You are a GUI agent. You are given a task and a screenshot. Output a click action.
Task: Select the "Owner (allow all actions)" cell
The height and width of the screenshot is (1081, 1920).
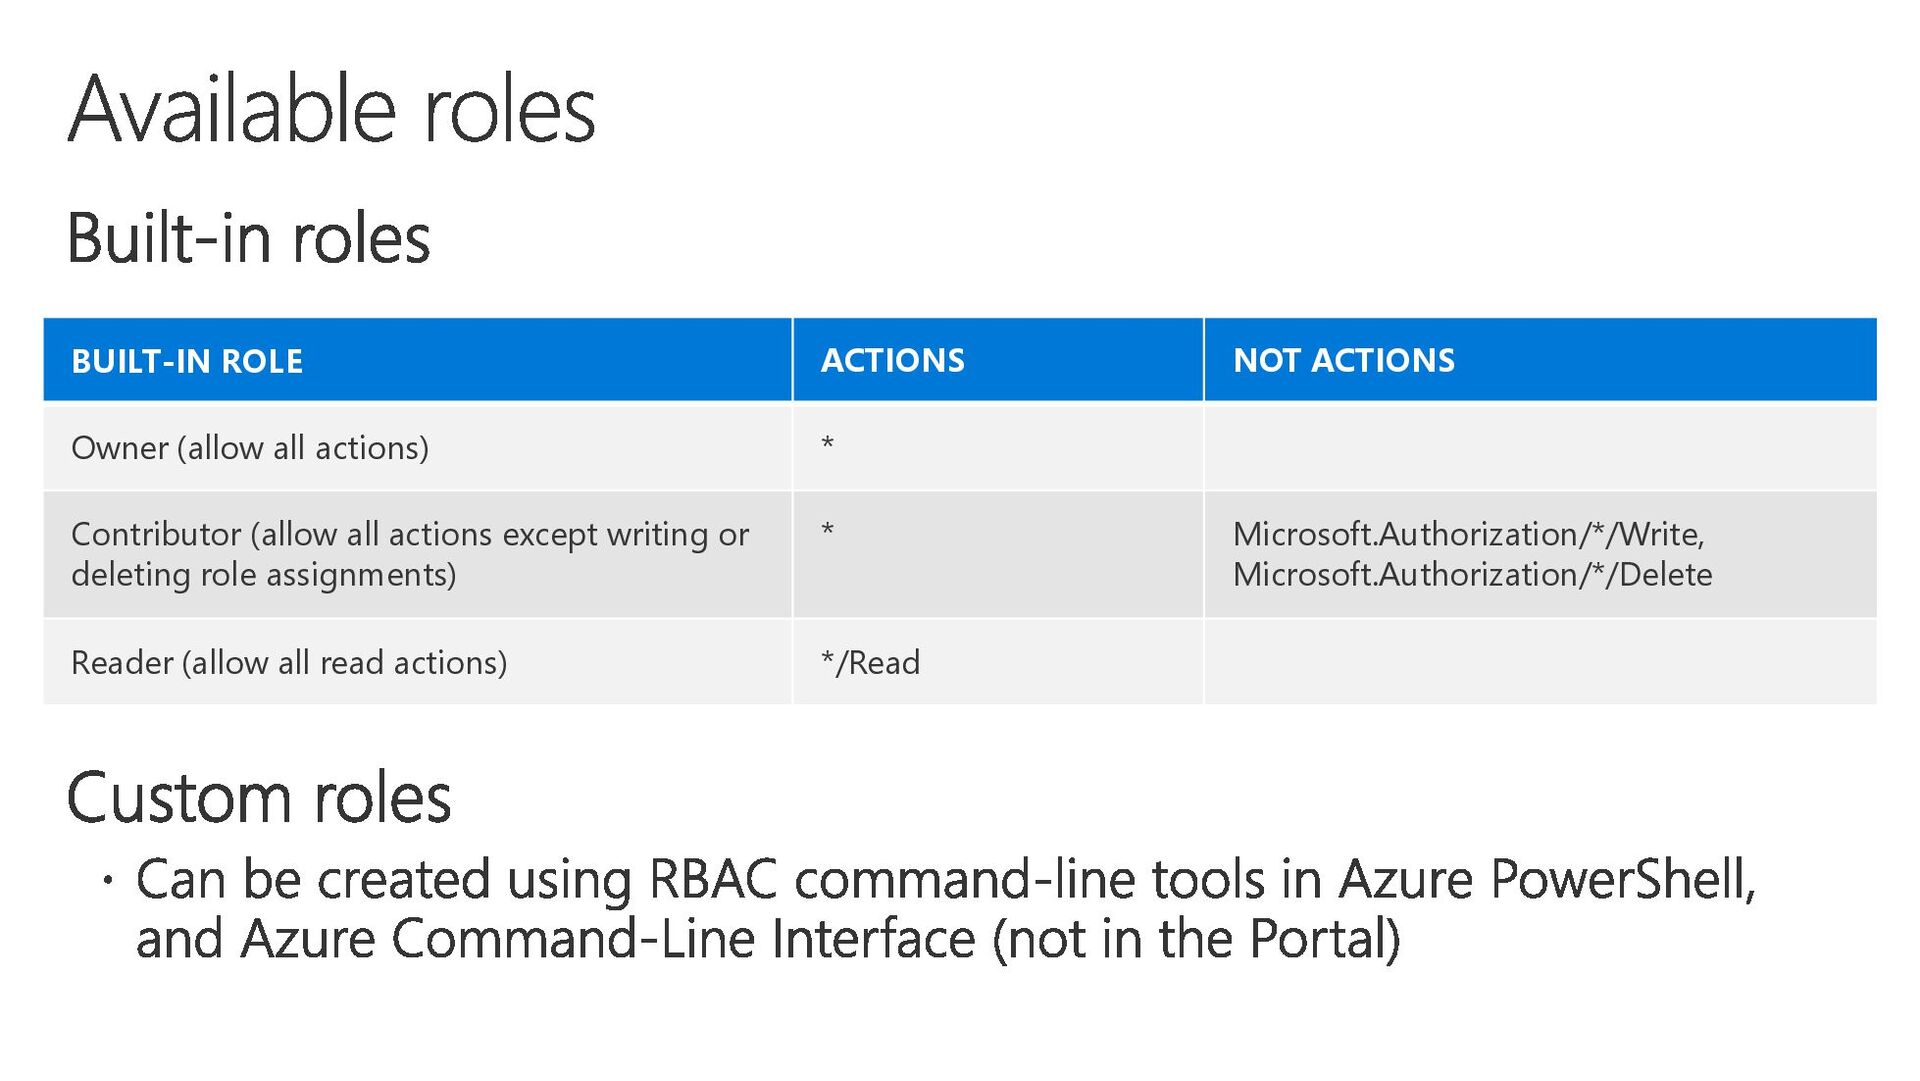(x=250, y=448)
